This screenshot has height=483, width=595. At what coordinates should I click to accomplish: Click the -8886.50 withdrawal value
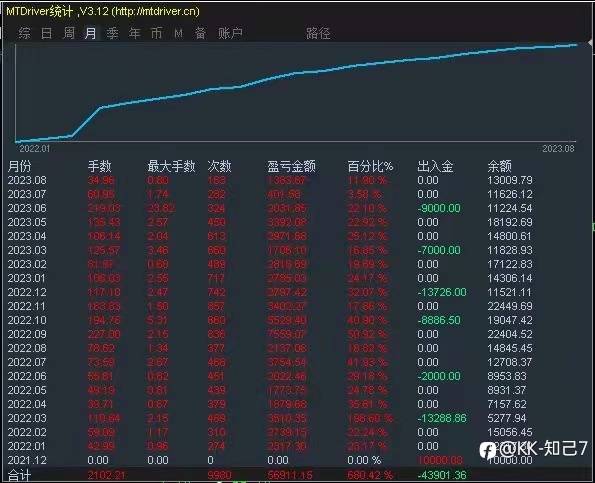coord(439,320)
